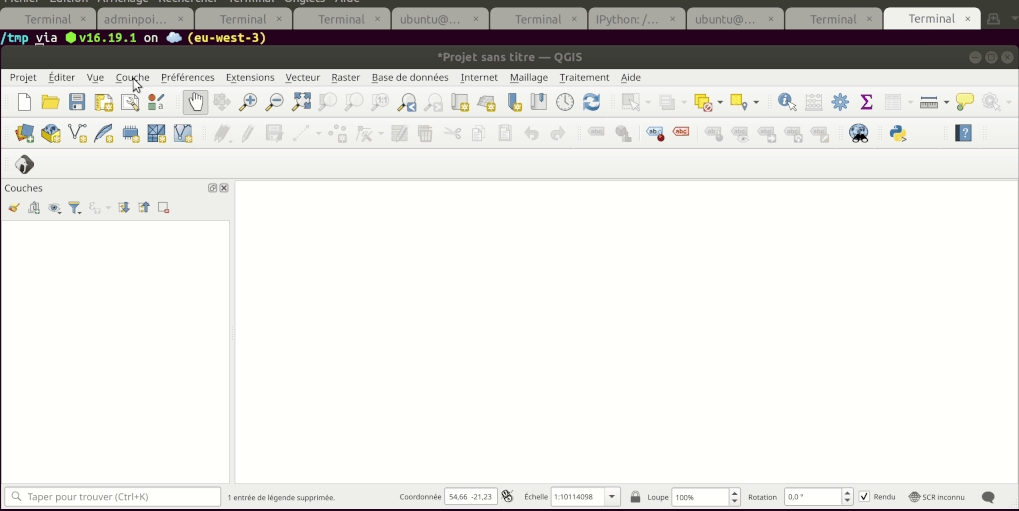Create a new mesh layer
The image size is (1019, 511).
157,133
